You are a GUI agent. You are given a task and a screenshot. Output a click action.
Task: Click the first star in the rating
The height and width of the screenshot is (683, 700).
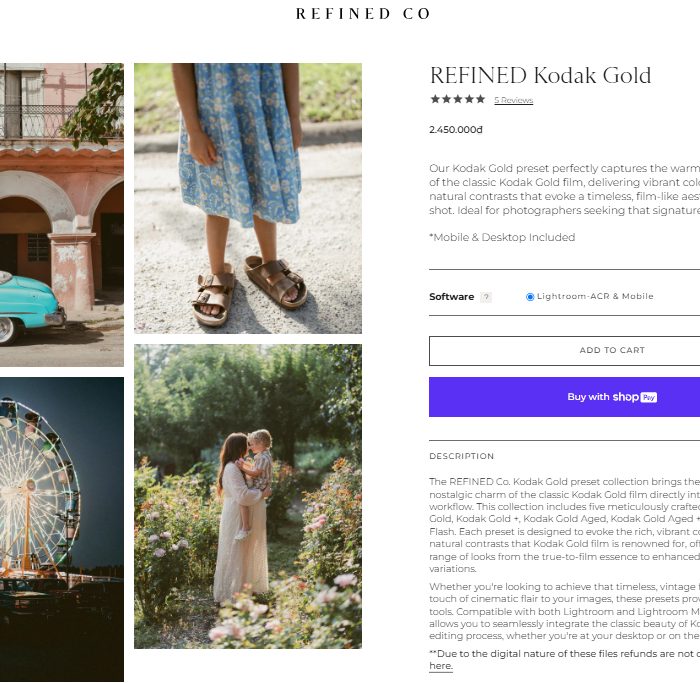point(435,100)
